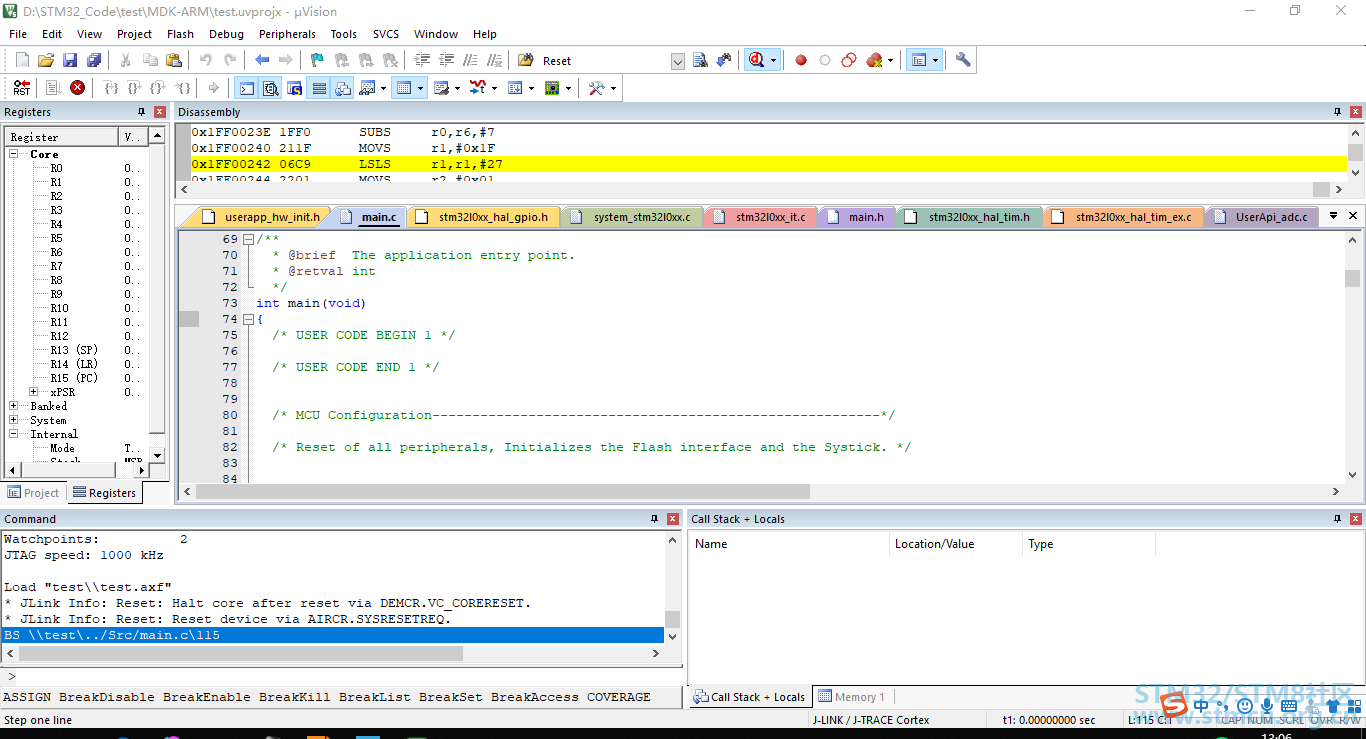
Task: Click Step Over braces icon
Action: tap(135, 88)
